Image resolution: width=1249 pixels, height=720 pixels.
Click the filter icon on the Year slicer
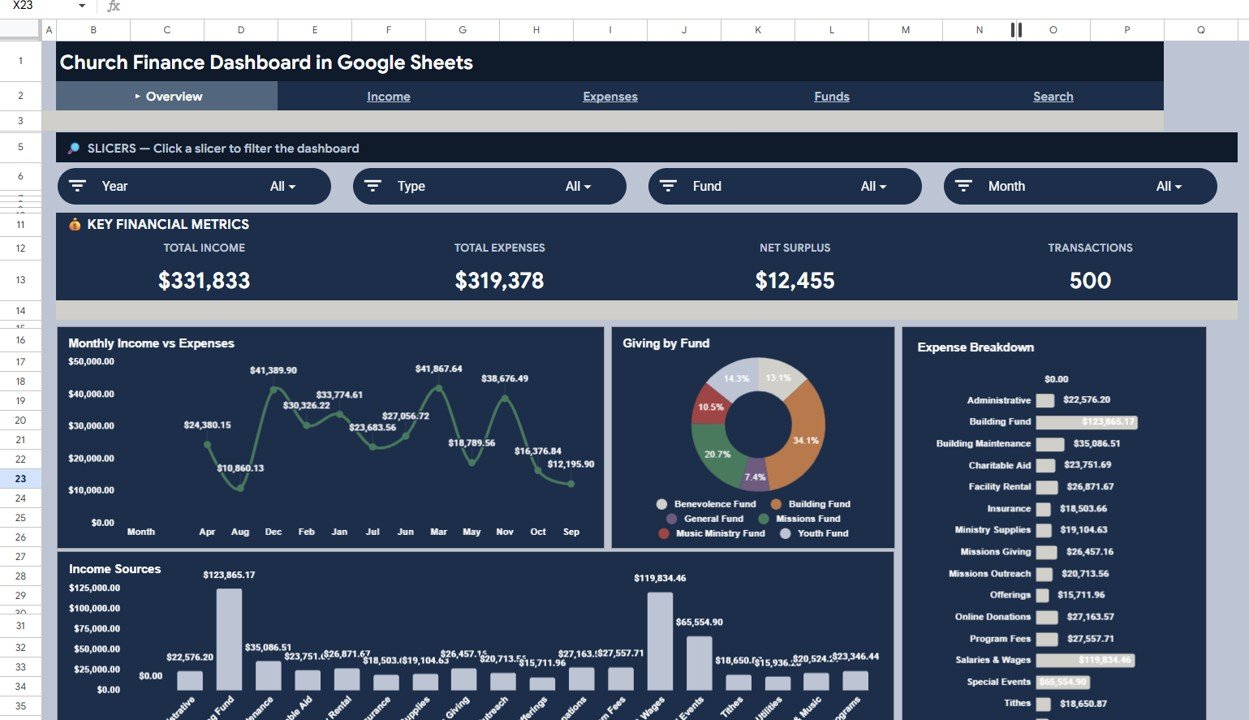[x=77, y=186]
